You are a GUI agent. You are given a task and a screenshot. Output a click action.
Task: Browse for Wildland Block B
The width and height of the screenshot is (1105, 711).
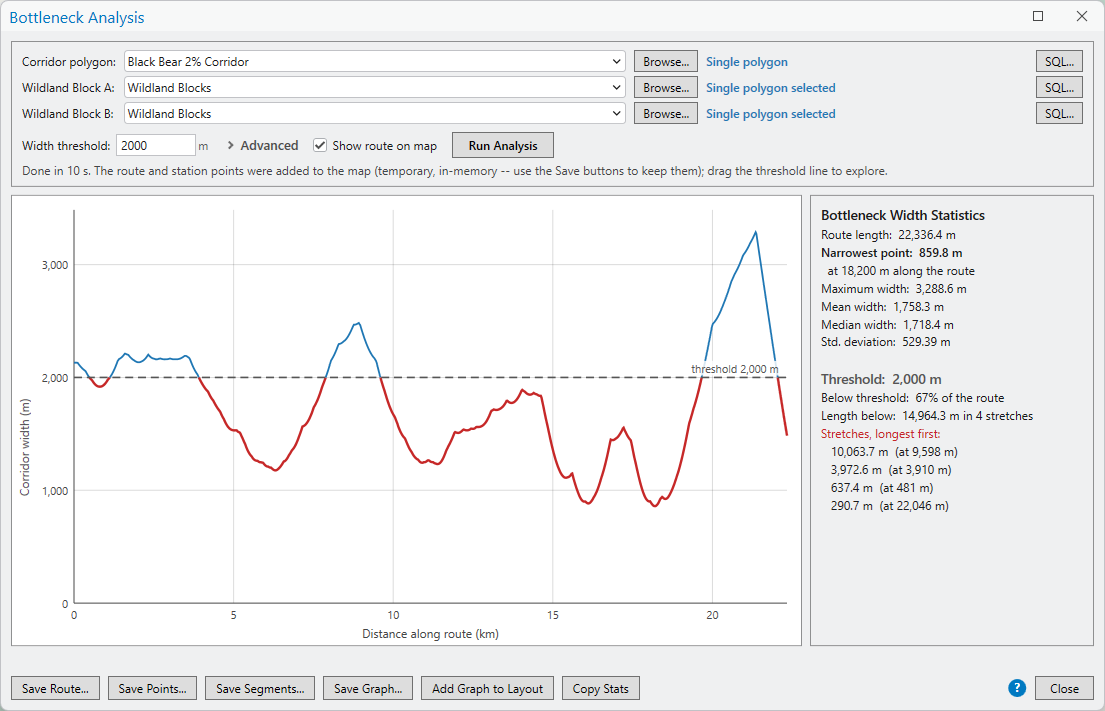pos(665,114)
